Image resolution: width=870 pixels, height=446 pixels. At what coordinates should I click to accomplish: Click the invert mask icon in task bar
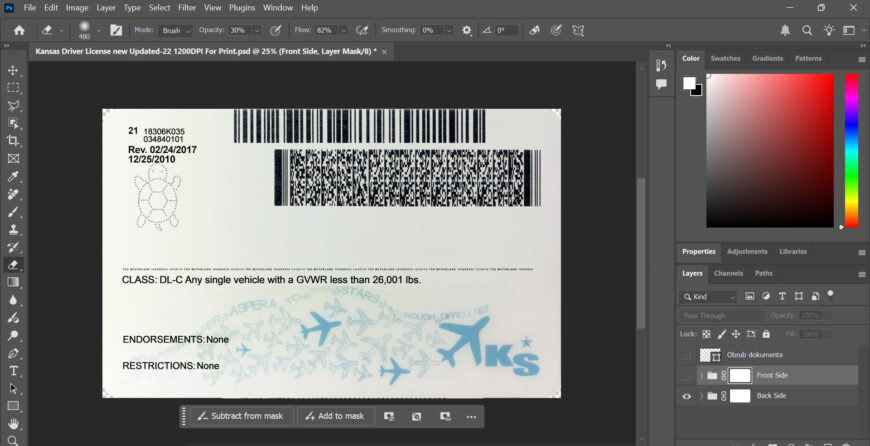coord(417,417)
